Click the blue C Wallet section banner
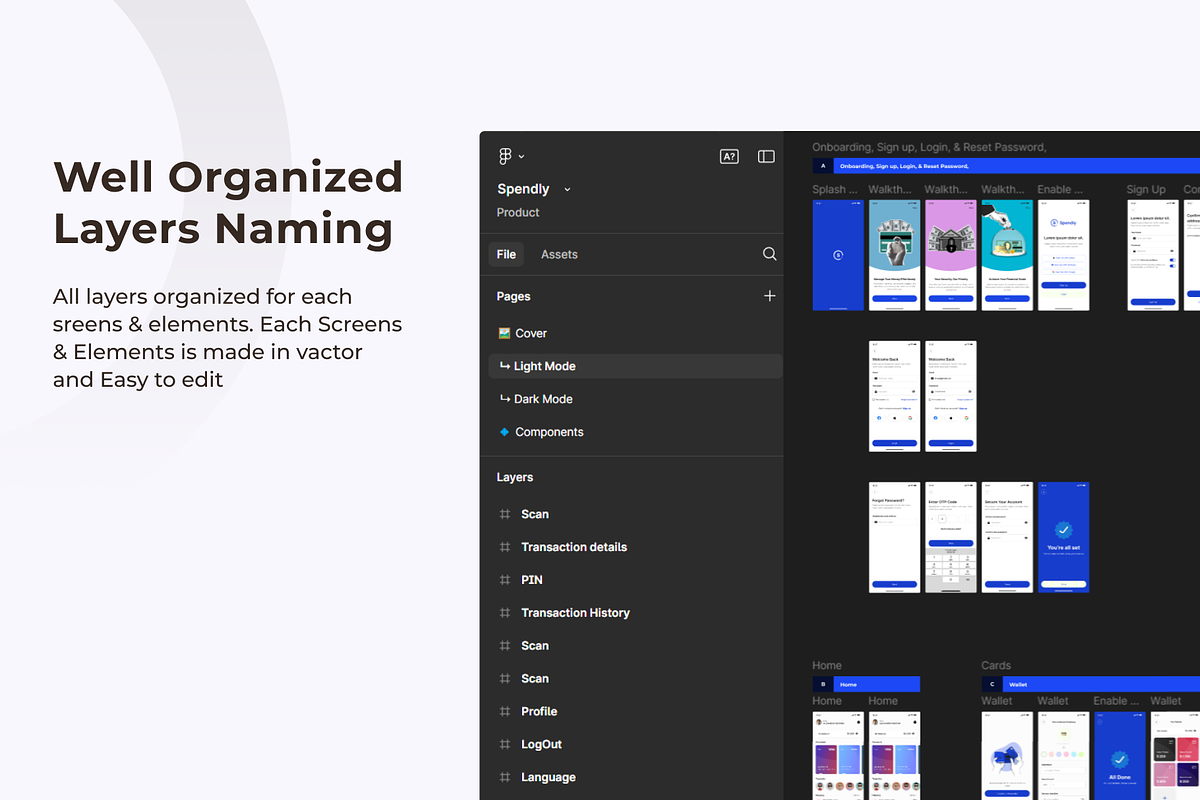1200x800 pixels. pos(1091,684)
